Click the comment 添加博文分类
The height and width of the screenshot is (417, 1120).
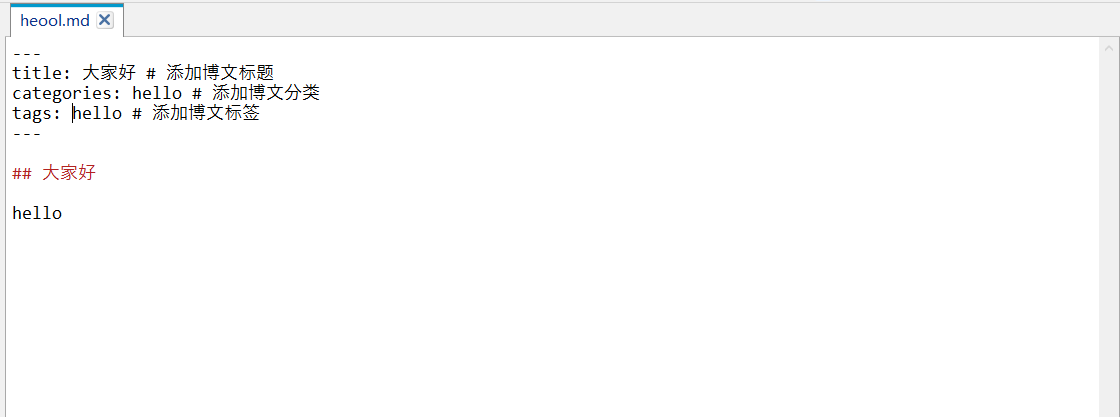(266, 93)
